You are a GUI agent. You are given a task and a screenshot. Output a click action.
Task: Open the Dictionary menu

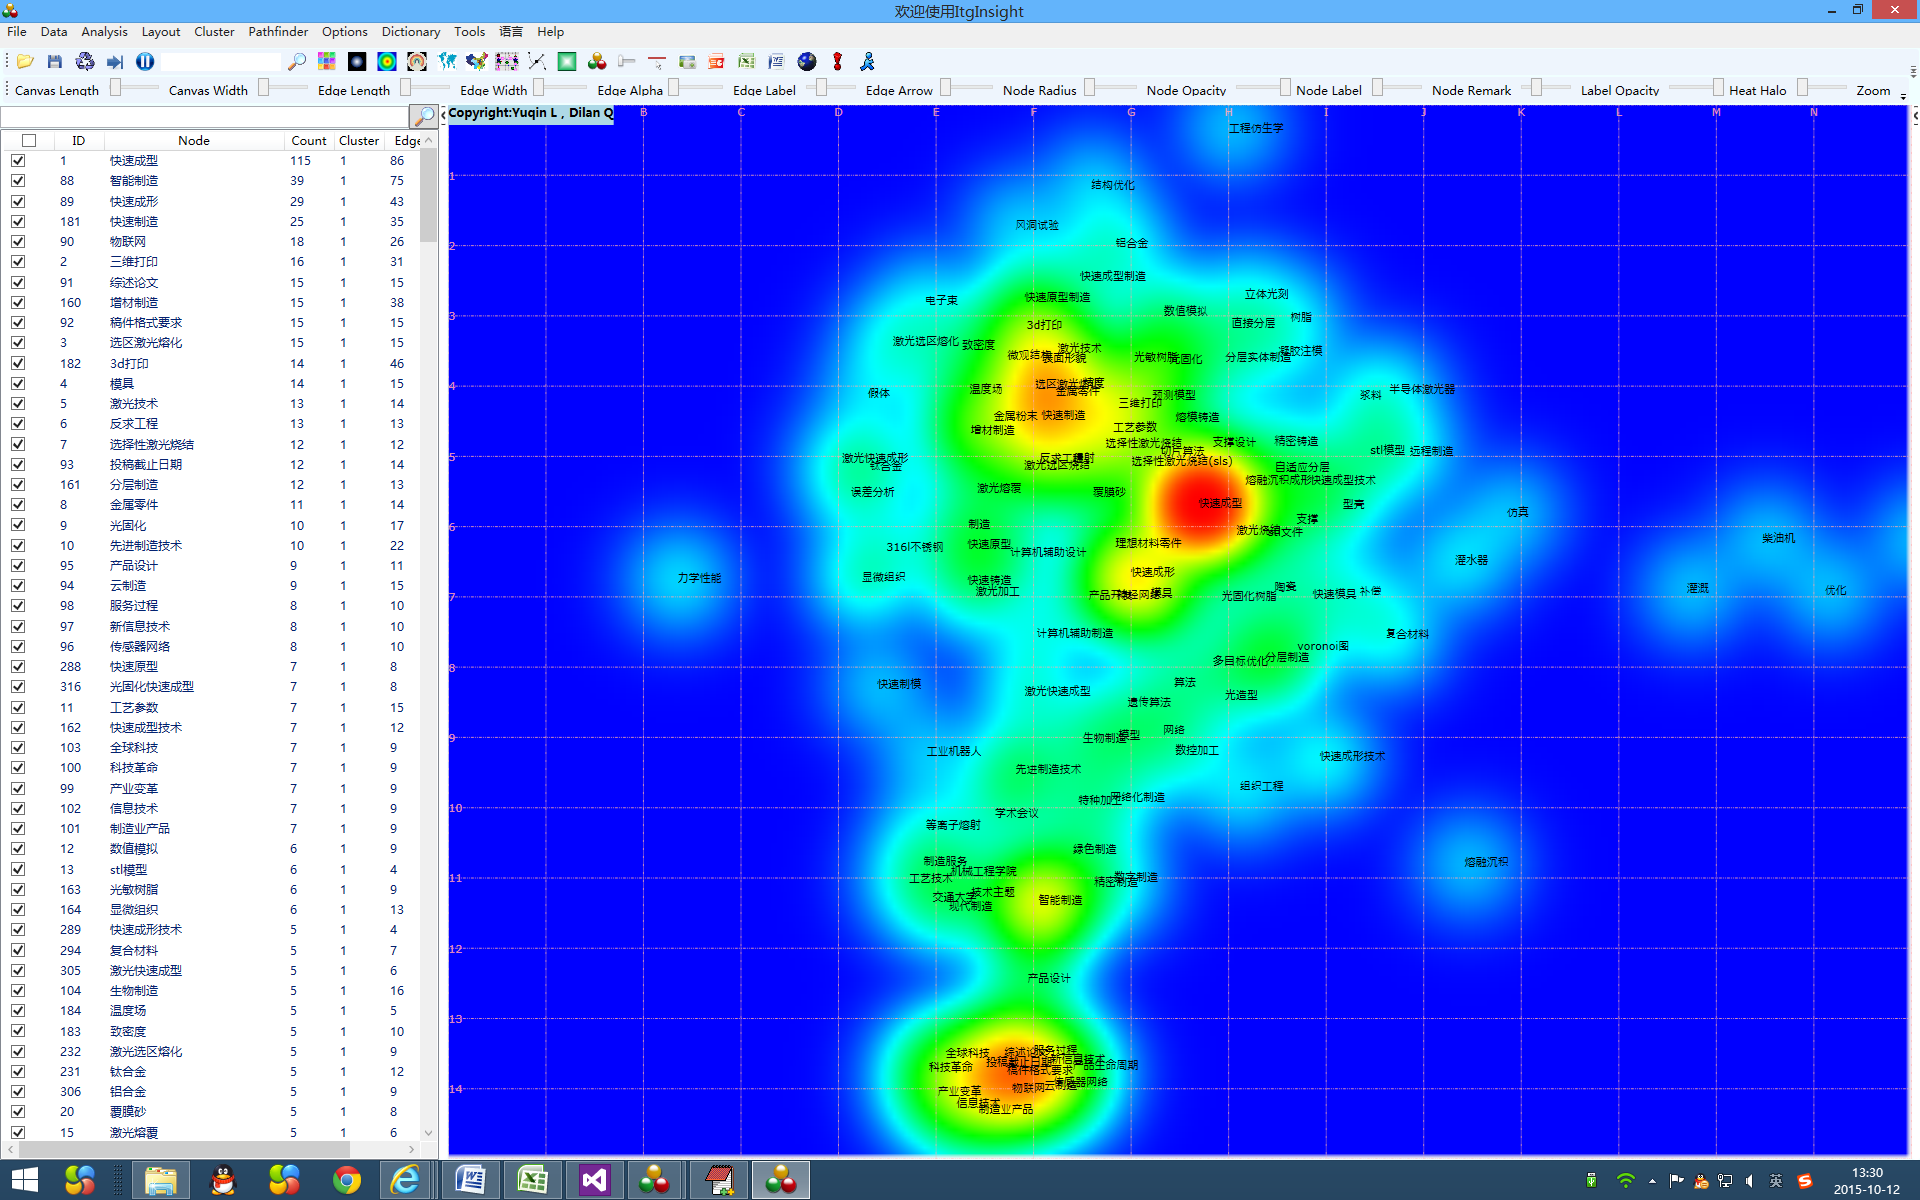pos(410,32)
